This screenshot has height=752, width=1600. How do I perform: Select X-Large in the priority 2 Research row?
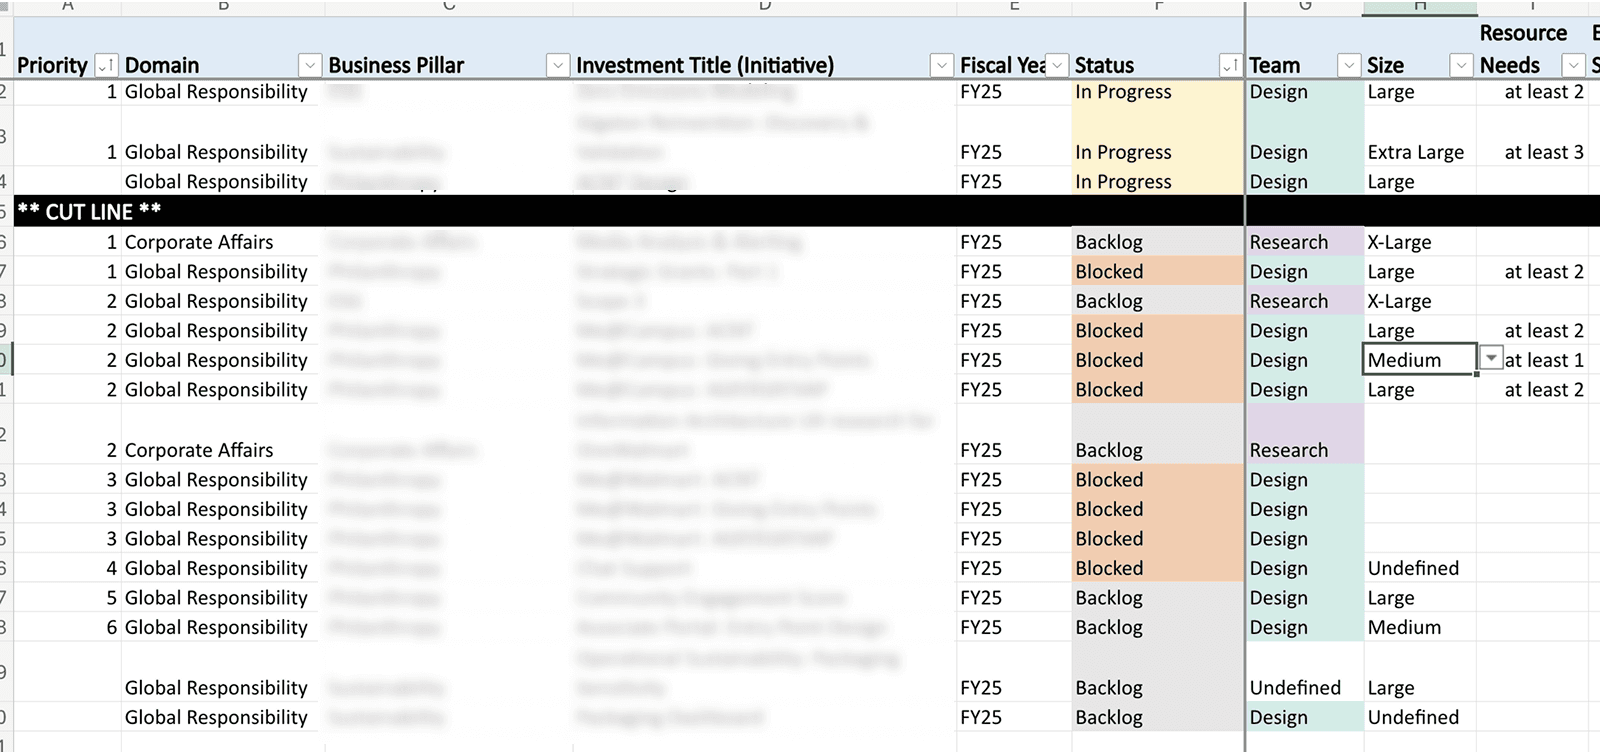(1420, 301)
